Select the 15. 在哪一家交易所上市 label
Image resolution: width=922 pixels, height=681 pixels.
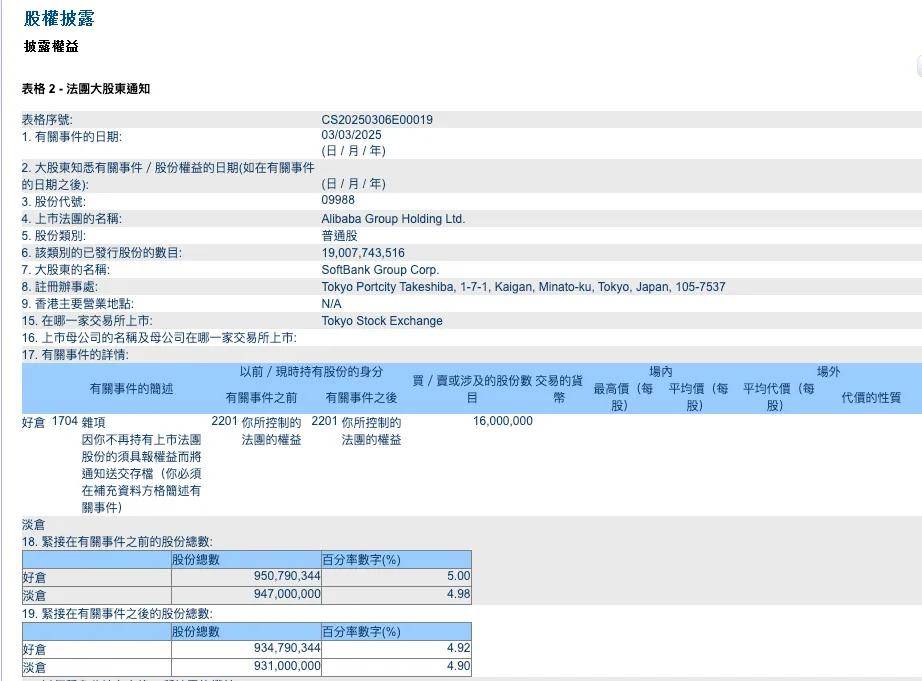pos(87,321)
